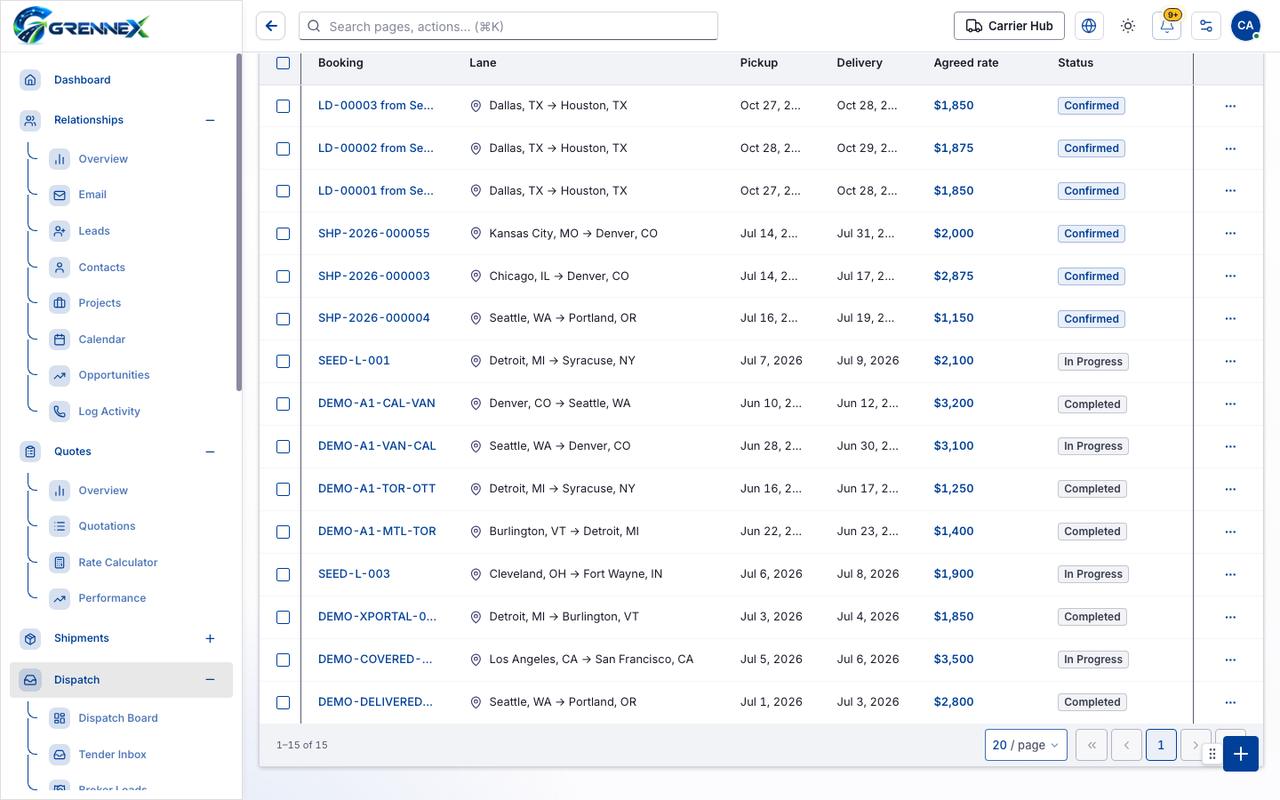
Task: Click the Log Activity phone icon
Action: click(60, 411)
